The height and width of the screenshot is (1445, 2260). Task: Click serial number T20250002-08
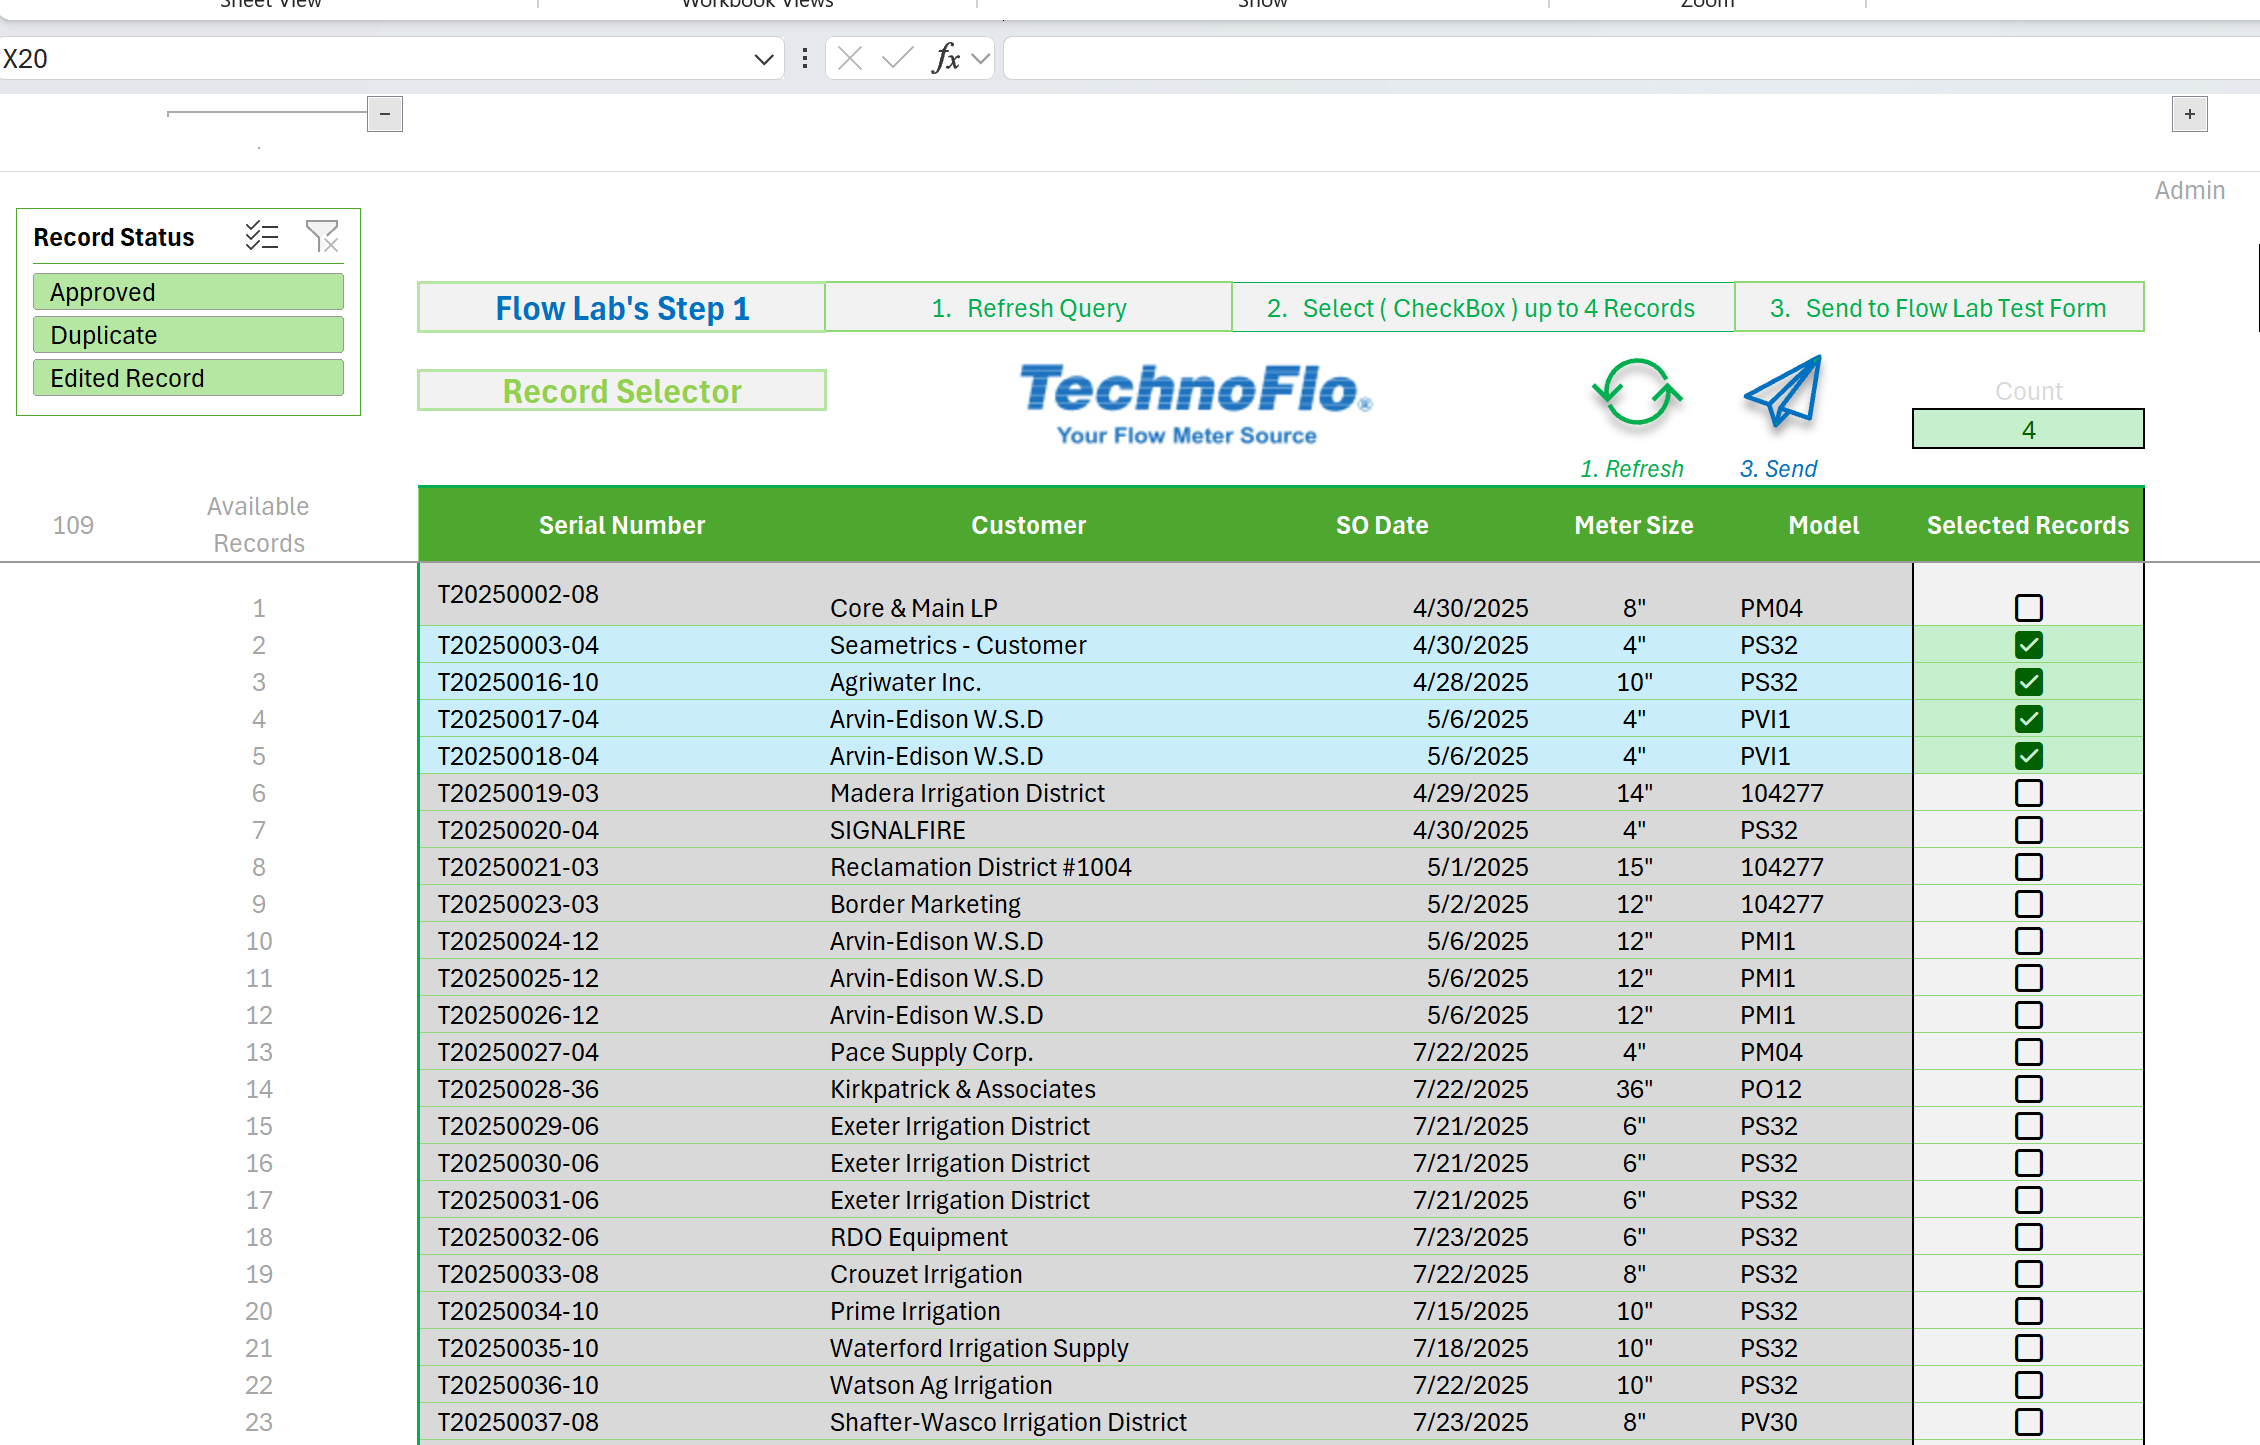[518, 594]
